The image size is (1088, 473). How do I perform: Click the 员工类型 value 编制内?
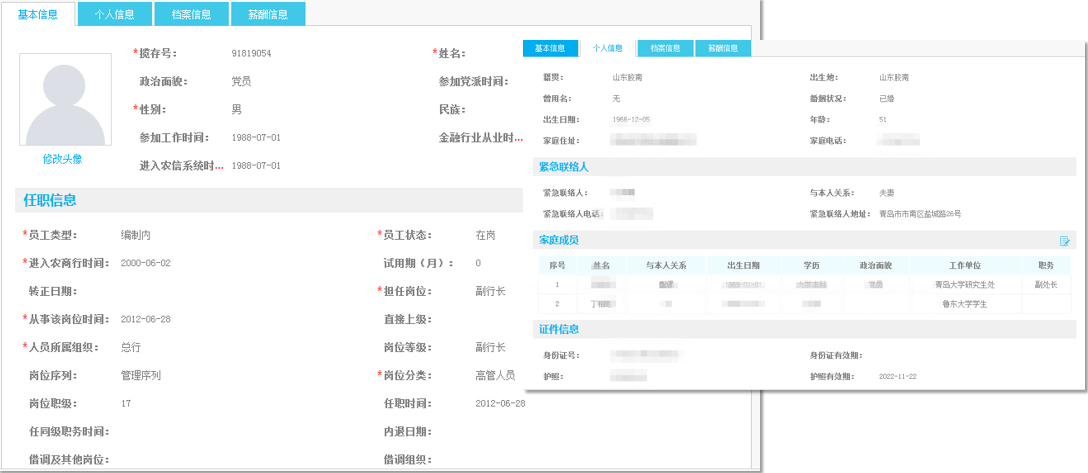pos(135,235)
